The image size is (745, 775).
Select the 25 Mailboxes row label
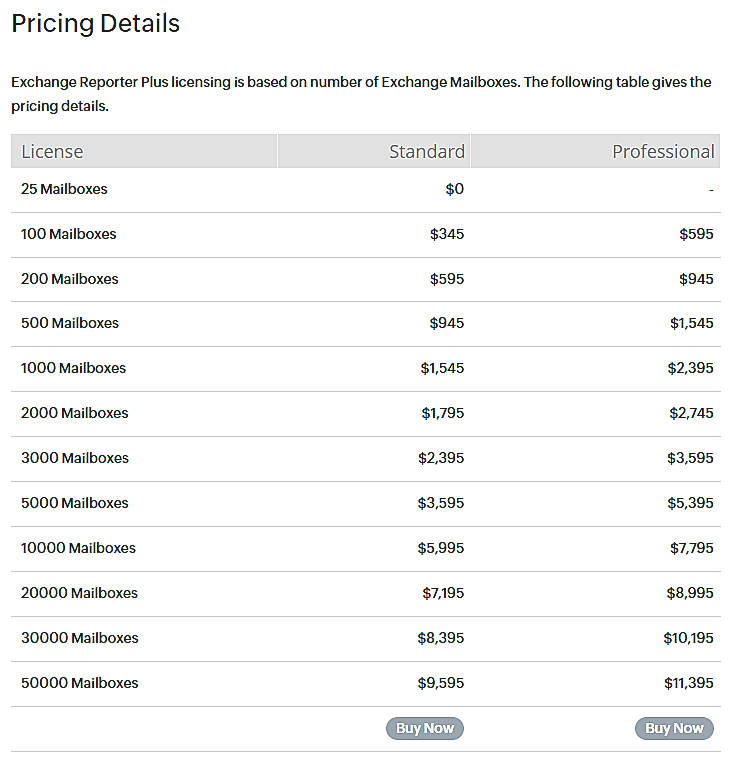[x=64, y=189]
